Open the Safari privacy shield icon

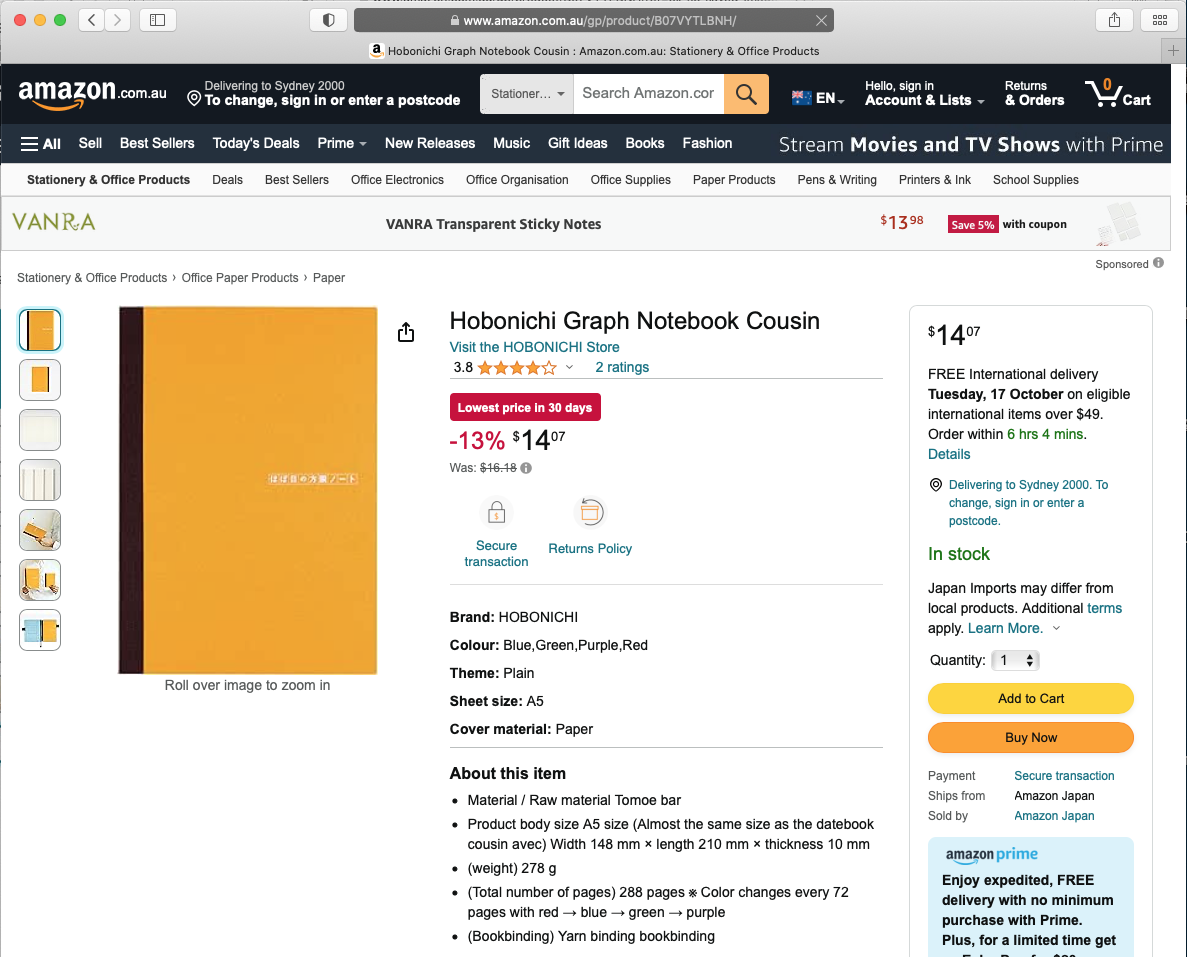328,20
